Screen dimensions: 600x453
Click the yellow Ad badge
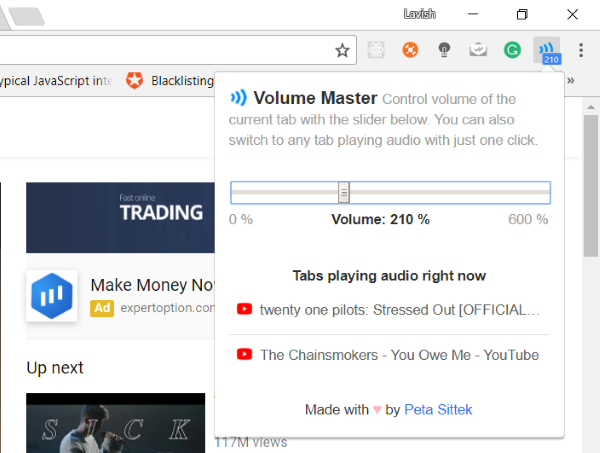click(102, 308)
